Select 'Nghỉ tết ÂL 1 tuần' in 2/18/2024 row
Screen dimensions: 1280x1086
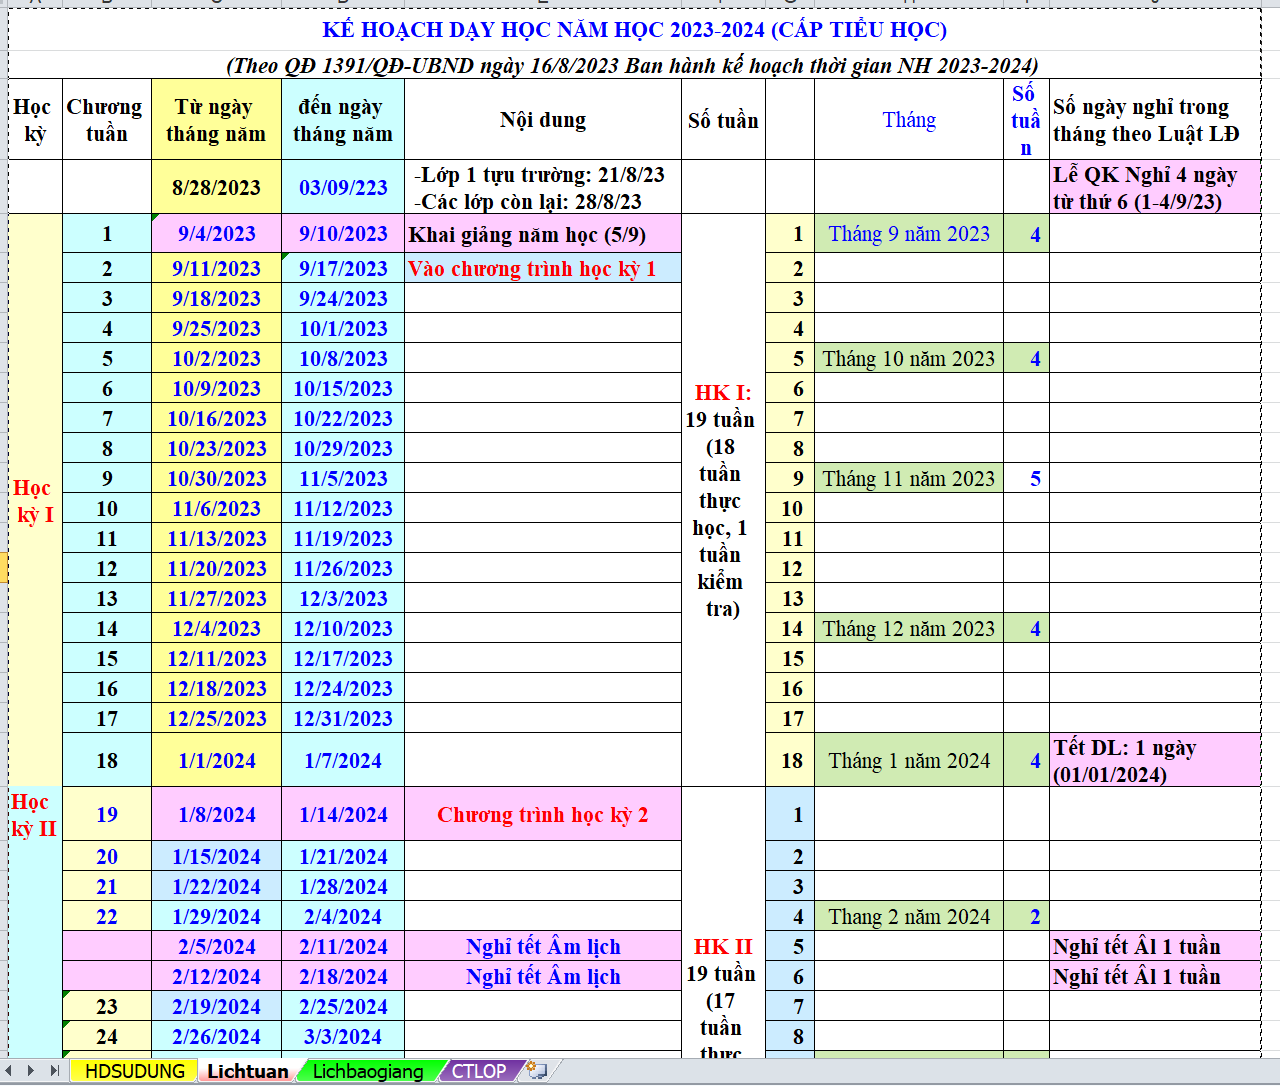pyautogui.click(x=1155, y=976)
